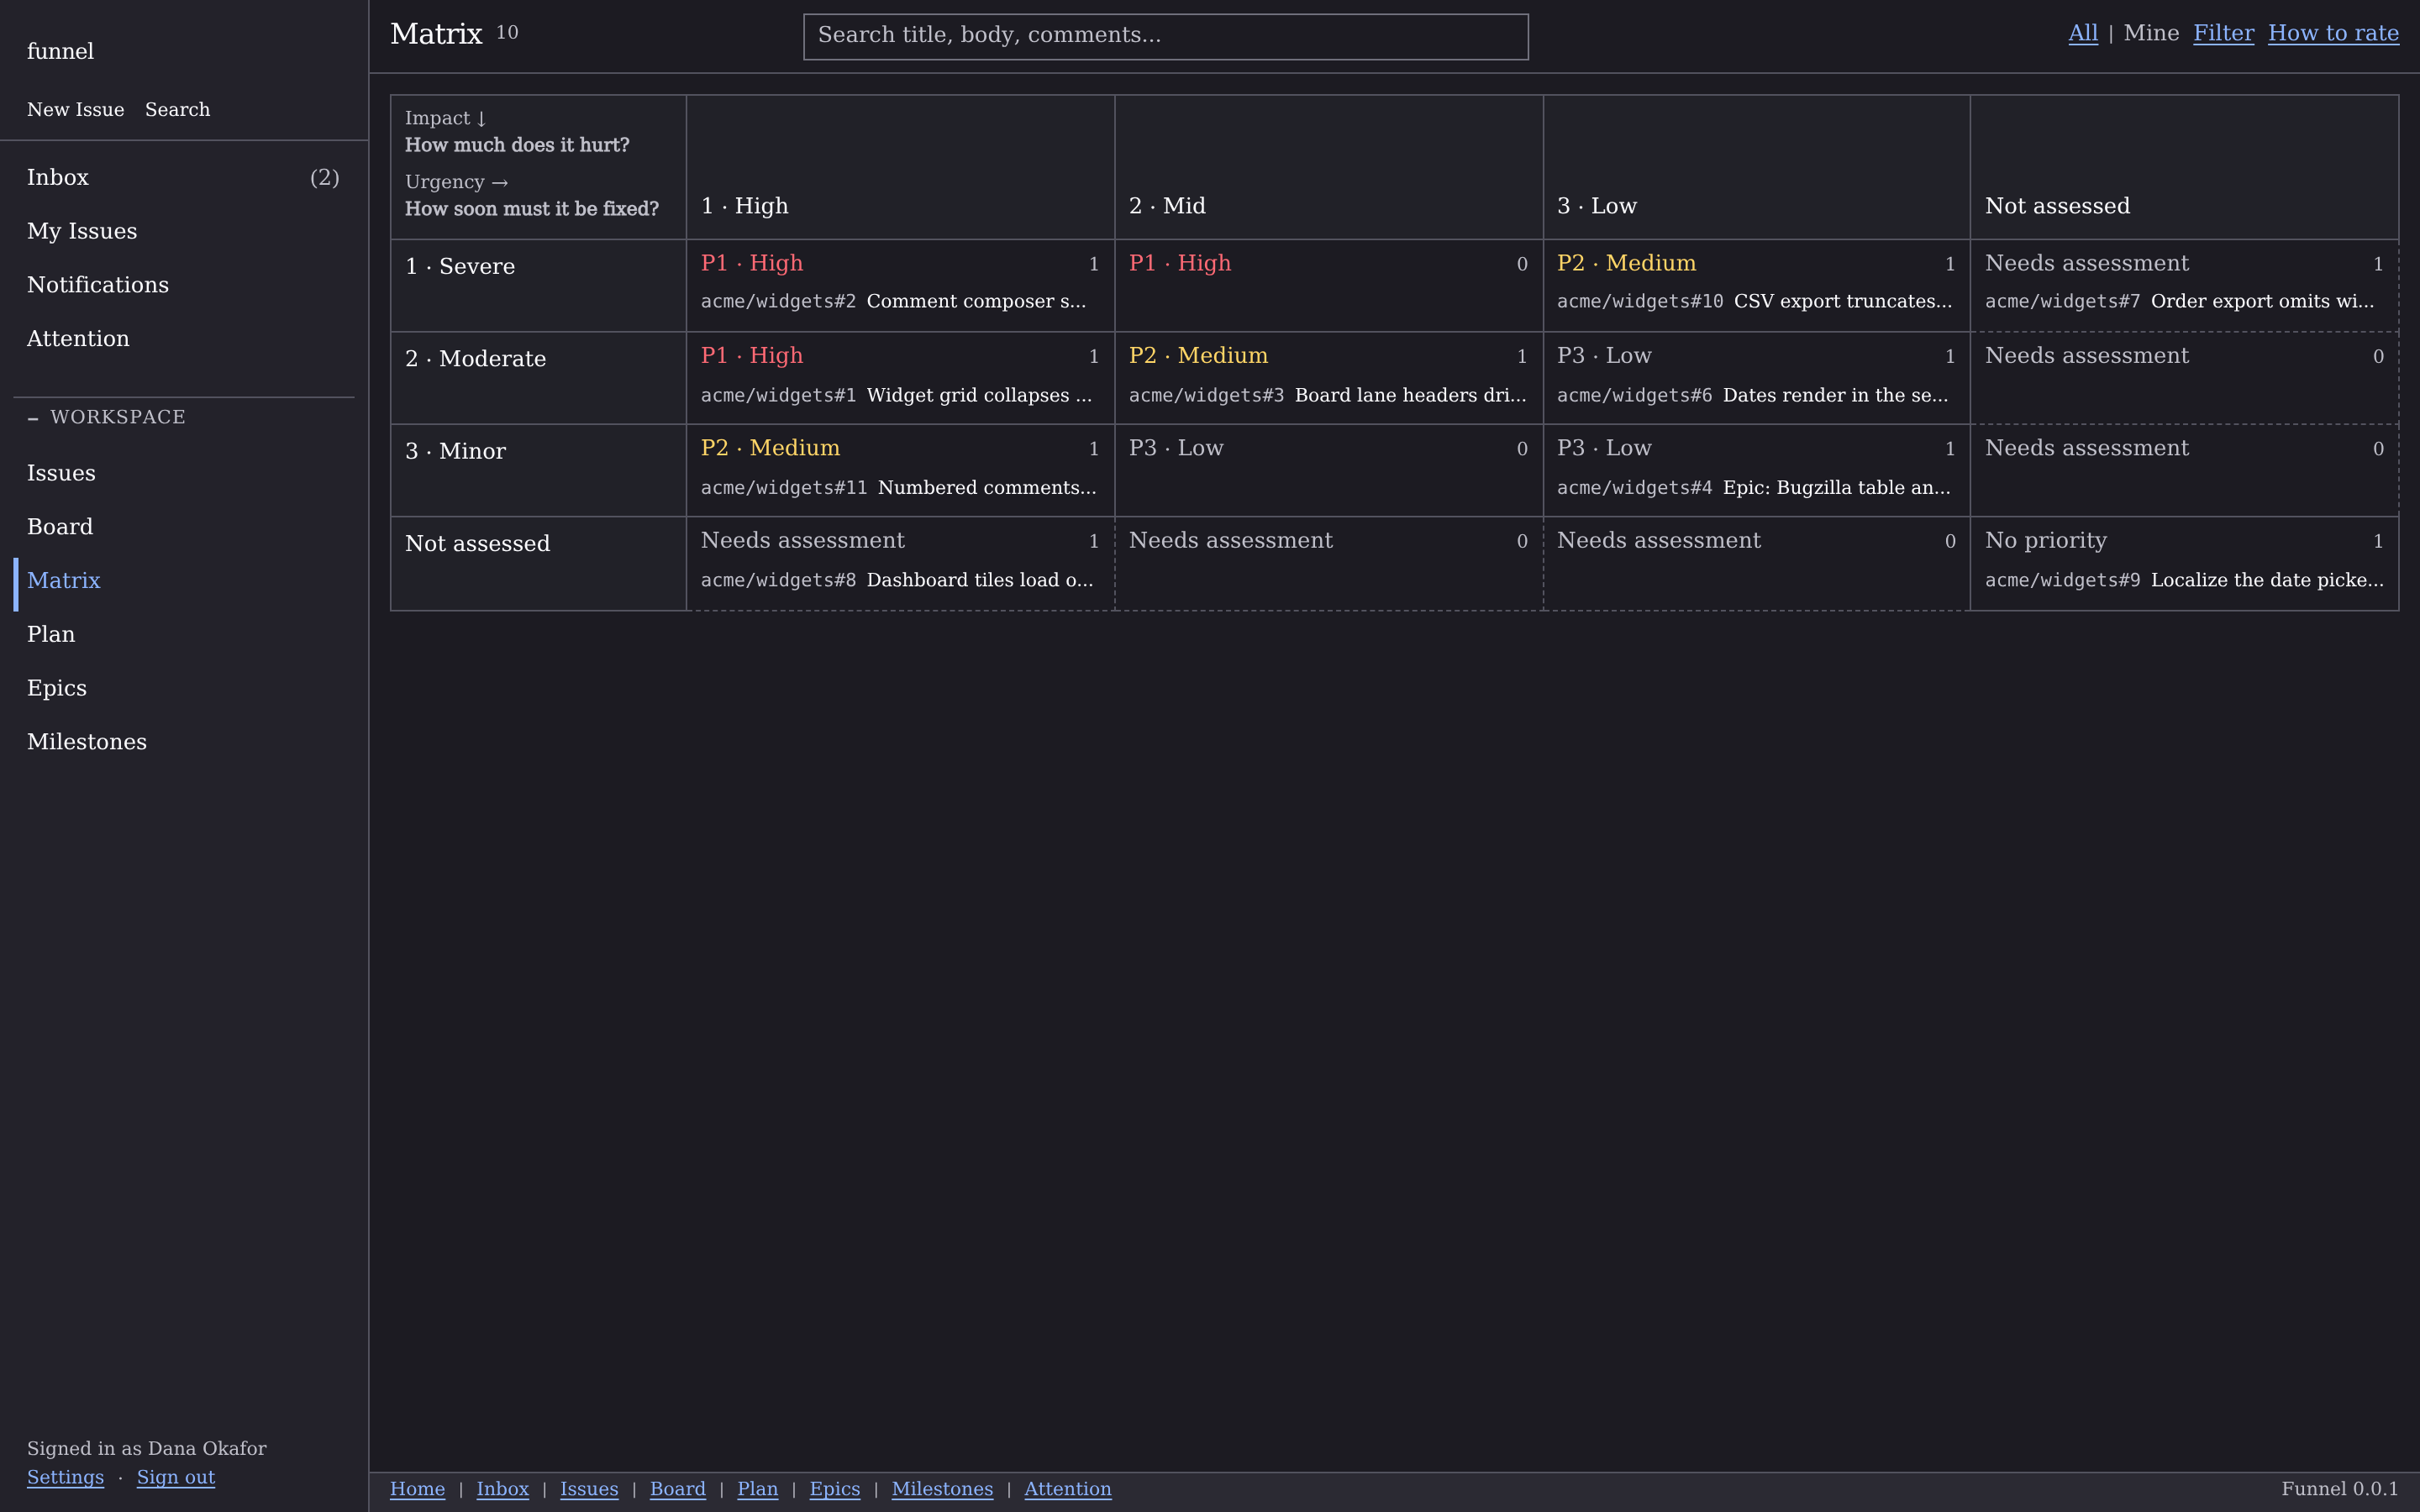Screen dimensions: 2420x1512
Task: Open Plan link in the footer
Action: (757, 1489)
